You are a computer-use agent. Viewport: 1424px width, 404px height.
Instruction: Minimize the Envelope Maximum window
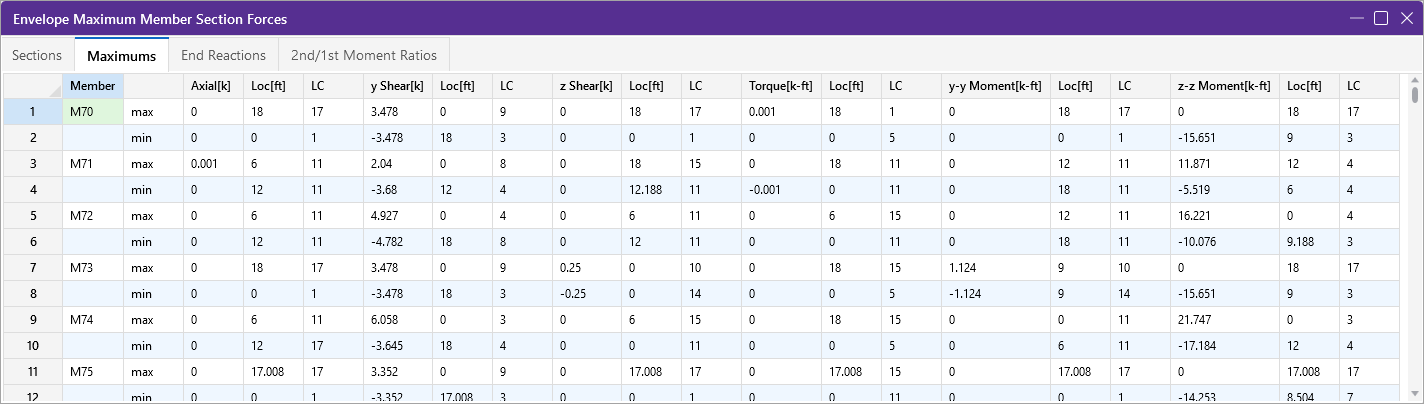click(1357, 18)
